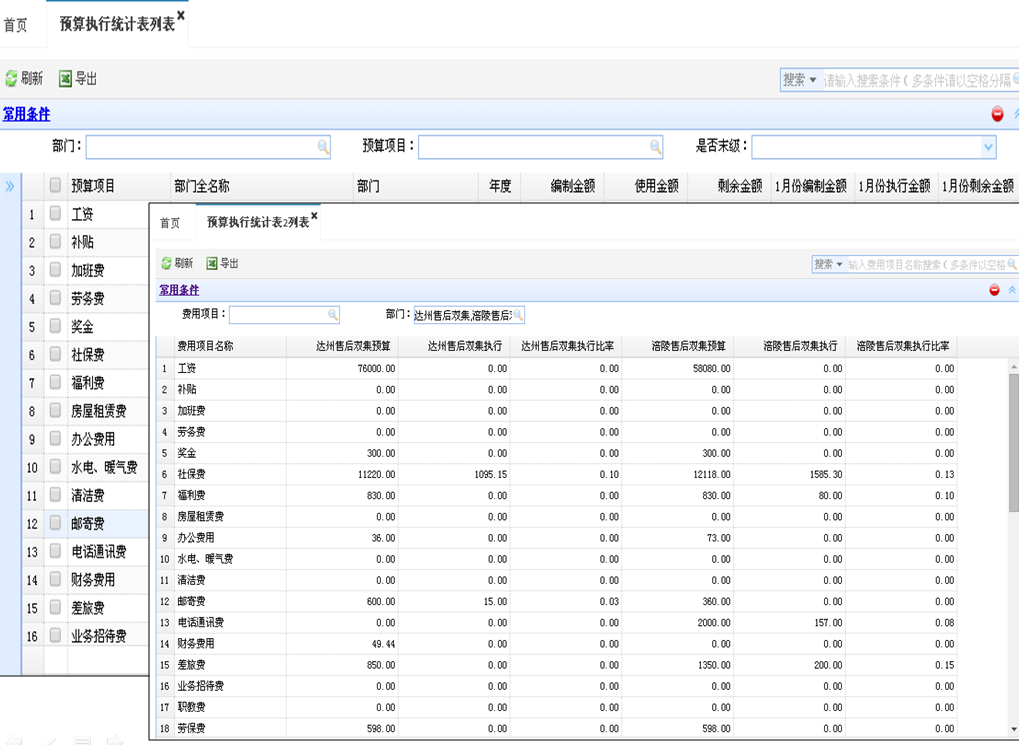This screenshot has width=1019, height=745.
Task: Click the outer 导出 Excel export icon
Action: [66, 79]
